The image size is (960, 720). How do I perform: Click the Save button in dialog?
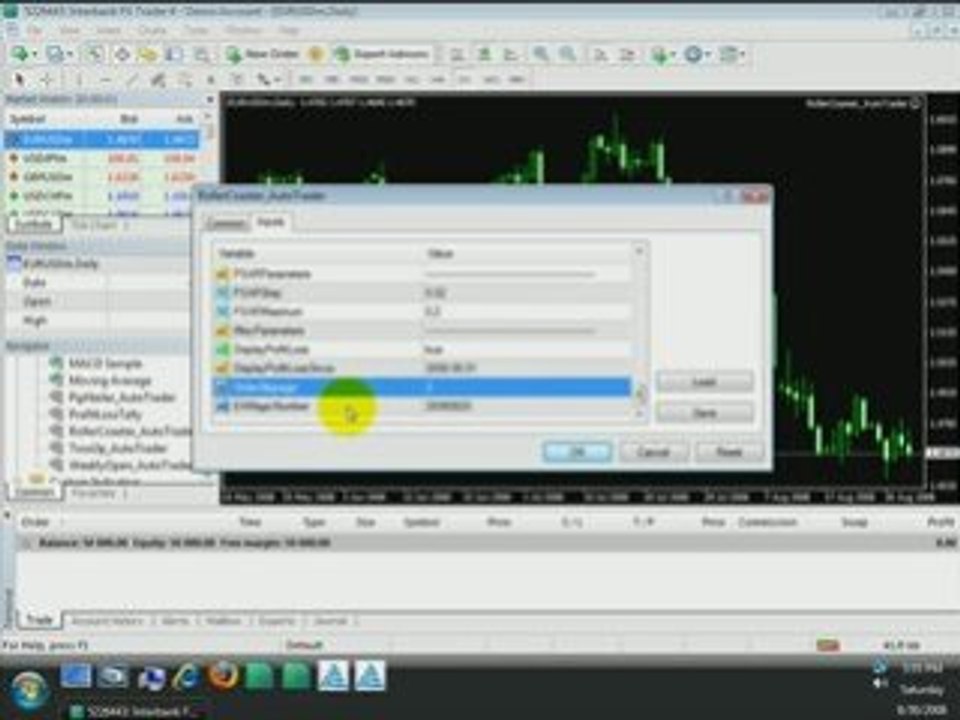[x=704, y=413]
